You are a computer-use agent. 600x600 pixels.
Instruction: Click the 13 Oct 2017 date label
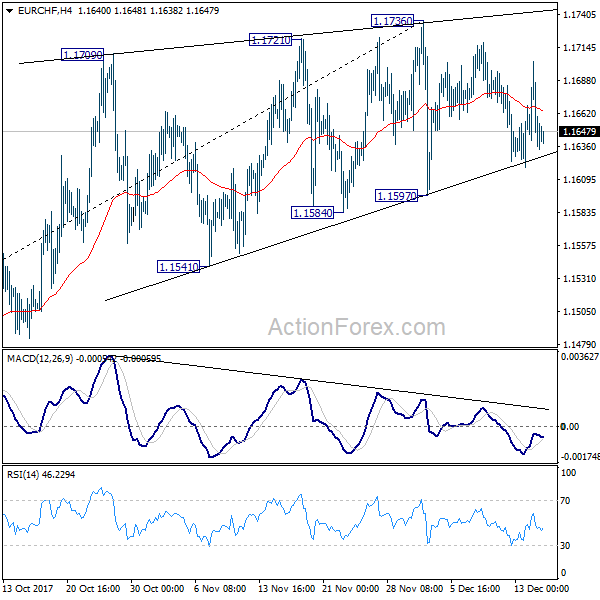tap(28, 588)
